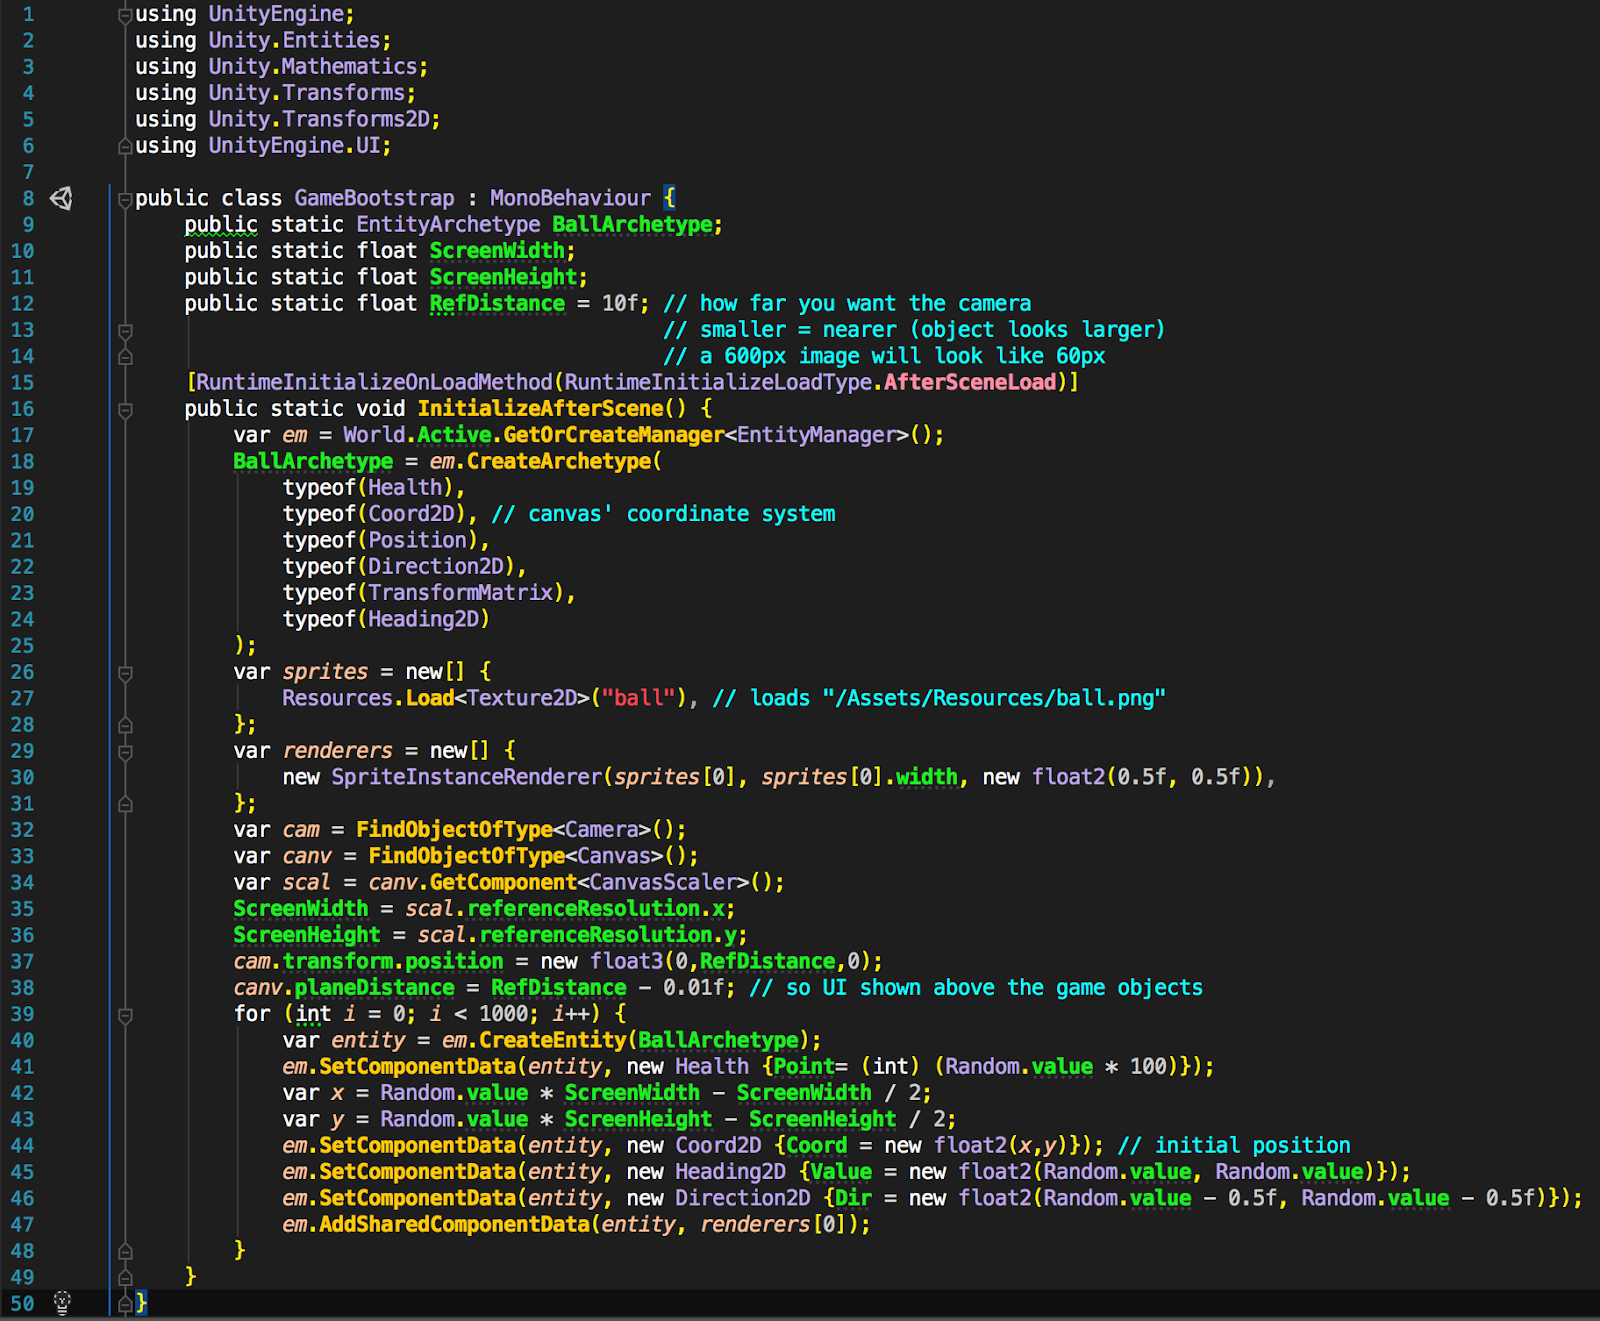Click the fold end marker at line 31
1600x1321 pixels.
coord(123,803)
